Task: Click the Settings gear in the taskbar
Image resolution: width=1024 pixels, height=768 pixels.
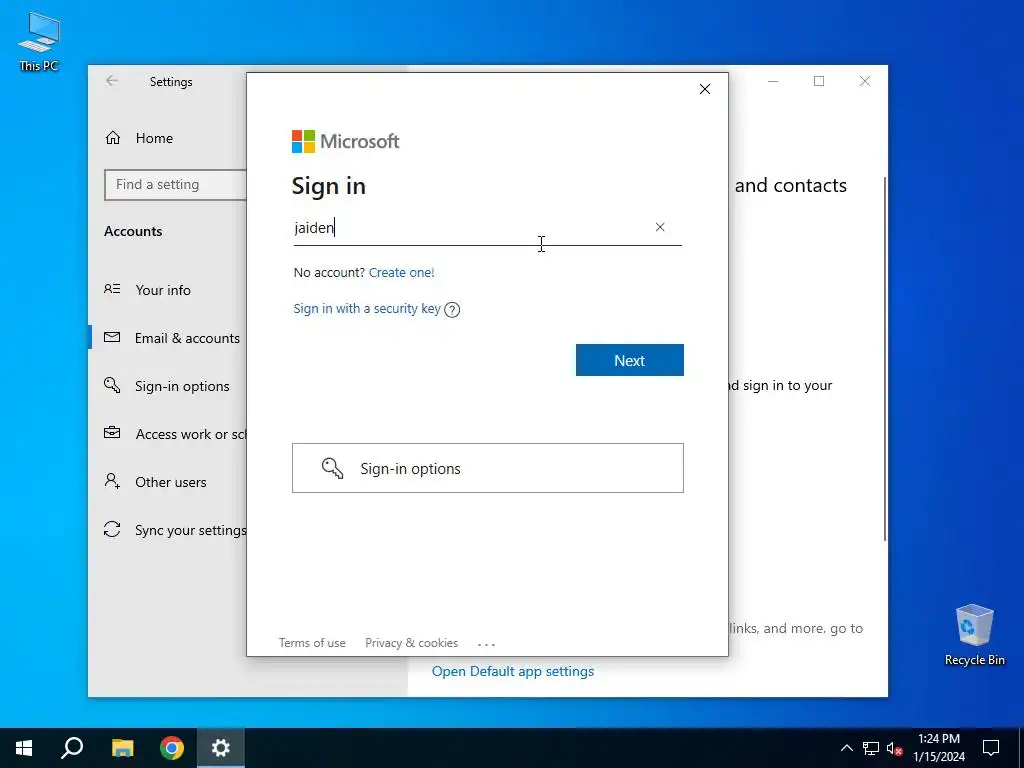Action: [x=221, y=748]
